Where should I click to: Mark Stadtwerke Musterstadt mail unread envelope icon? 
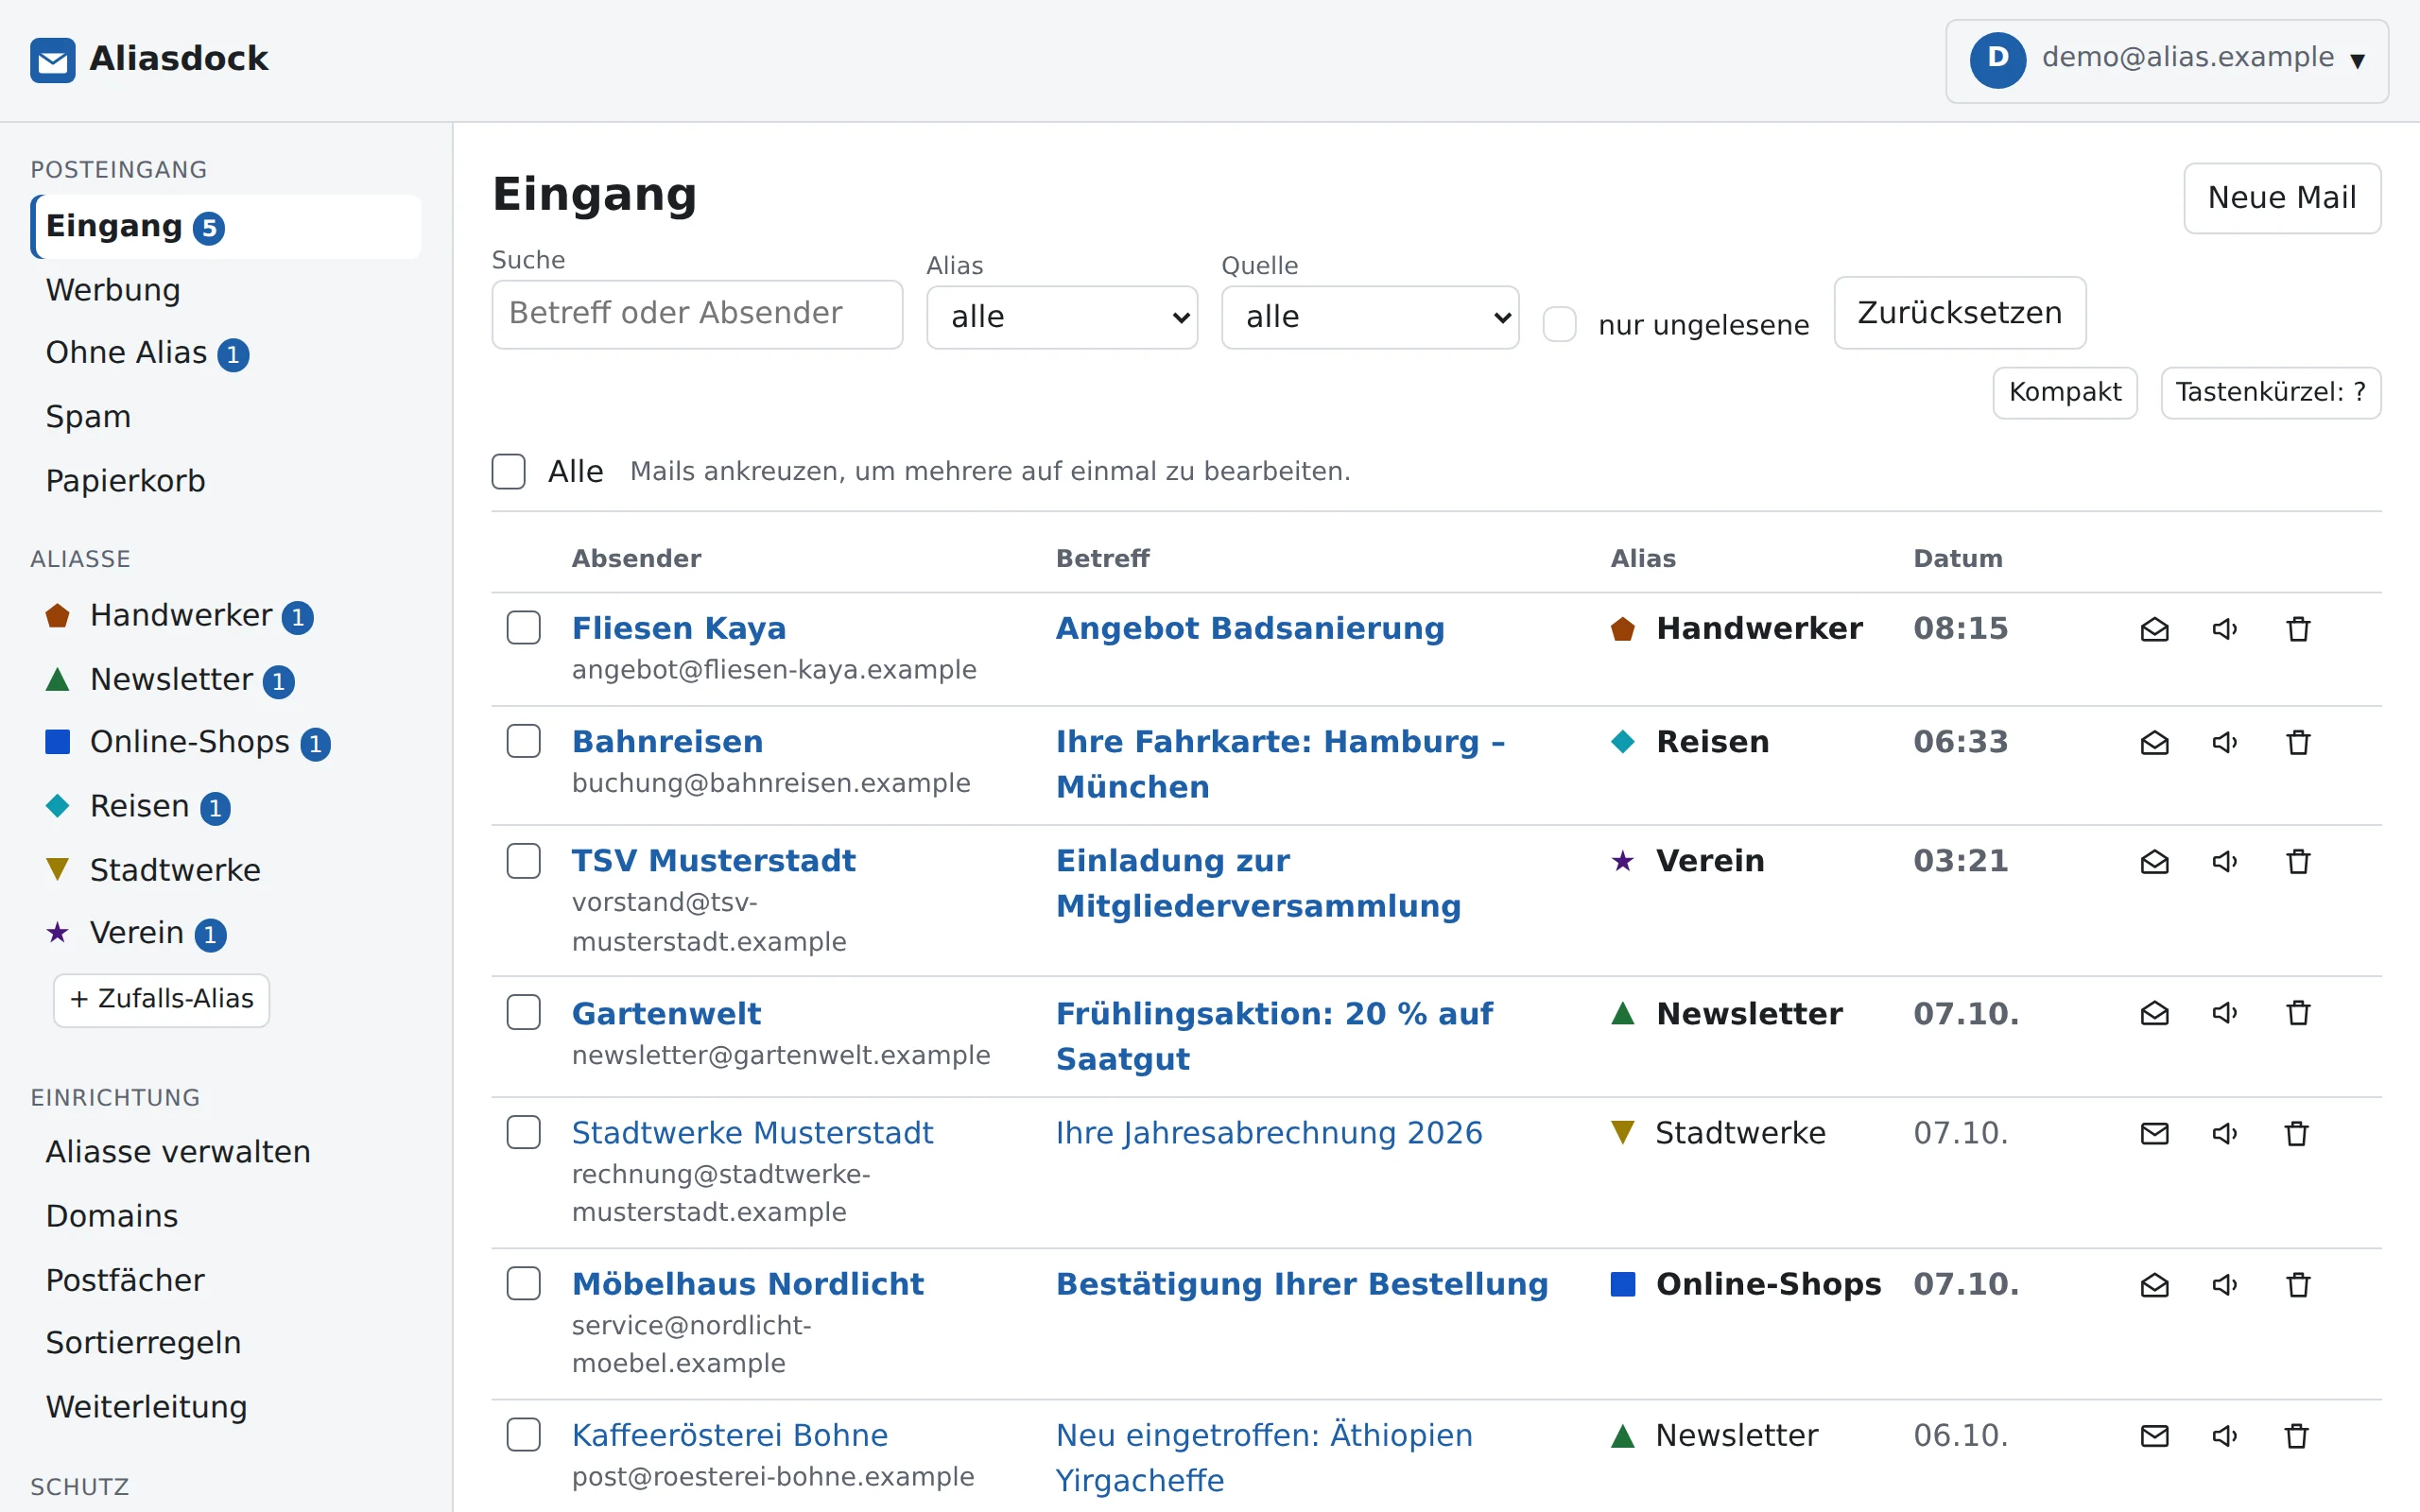[x=2154, y=1133]
